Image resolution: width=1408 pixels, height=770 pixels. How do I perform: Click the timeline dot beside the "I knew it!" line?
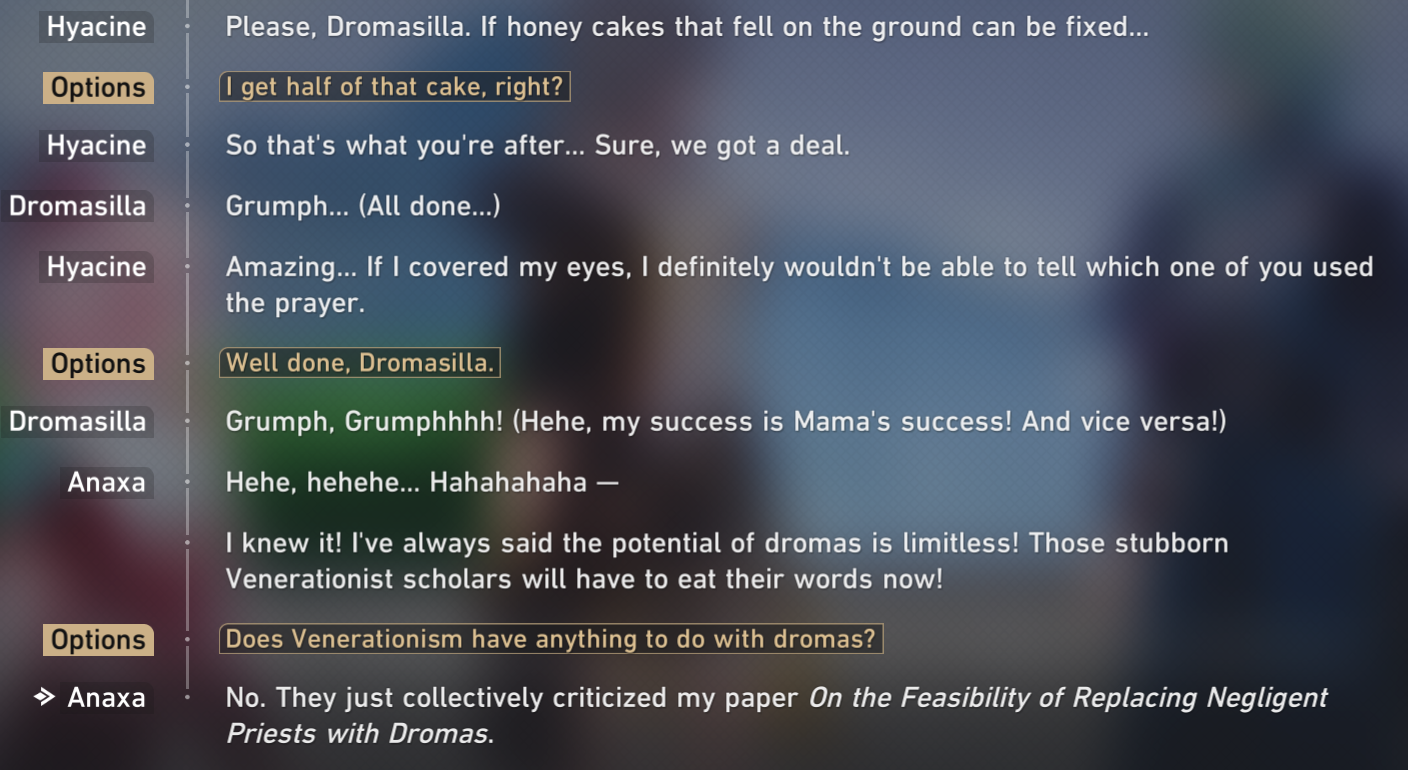[x=187, y=543]
